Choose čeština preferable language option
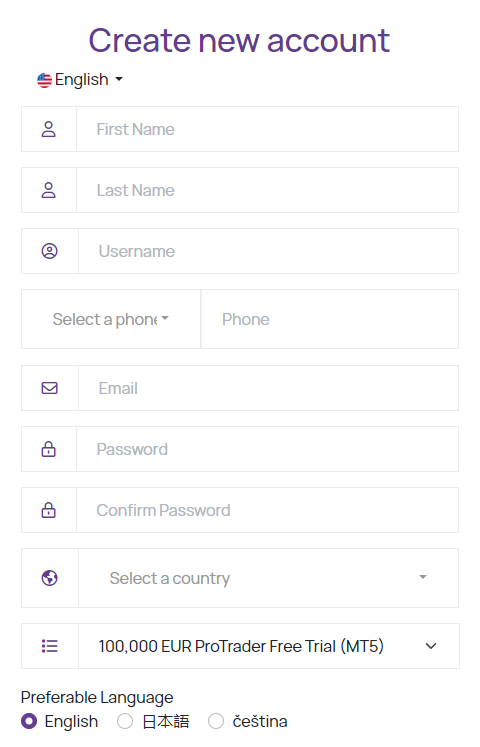The height and width of the screenshot is (747, 480). click(216, 721)
